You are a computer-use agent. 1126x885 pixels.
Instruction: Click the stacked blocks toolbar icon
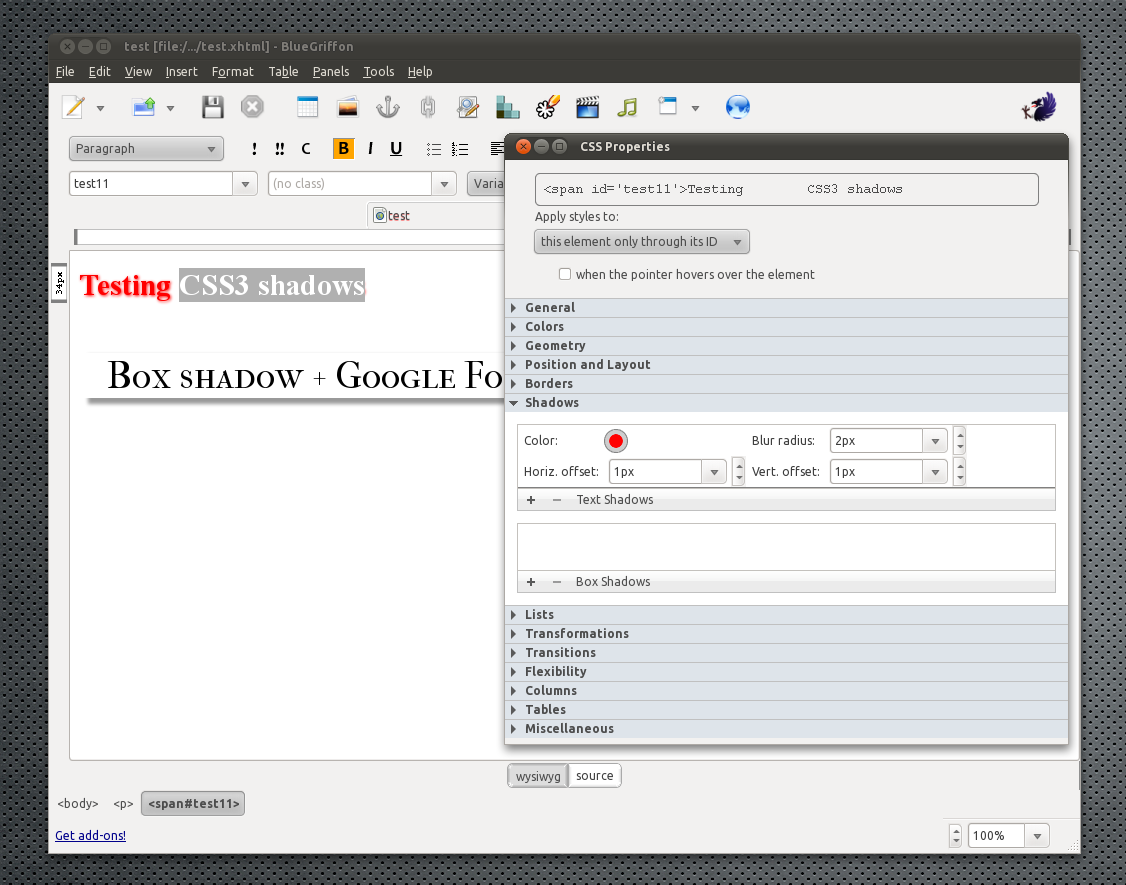pos(508,107)
